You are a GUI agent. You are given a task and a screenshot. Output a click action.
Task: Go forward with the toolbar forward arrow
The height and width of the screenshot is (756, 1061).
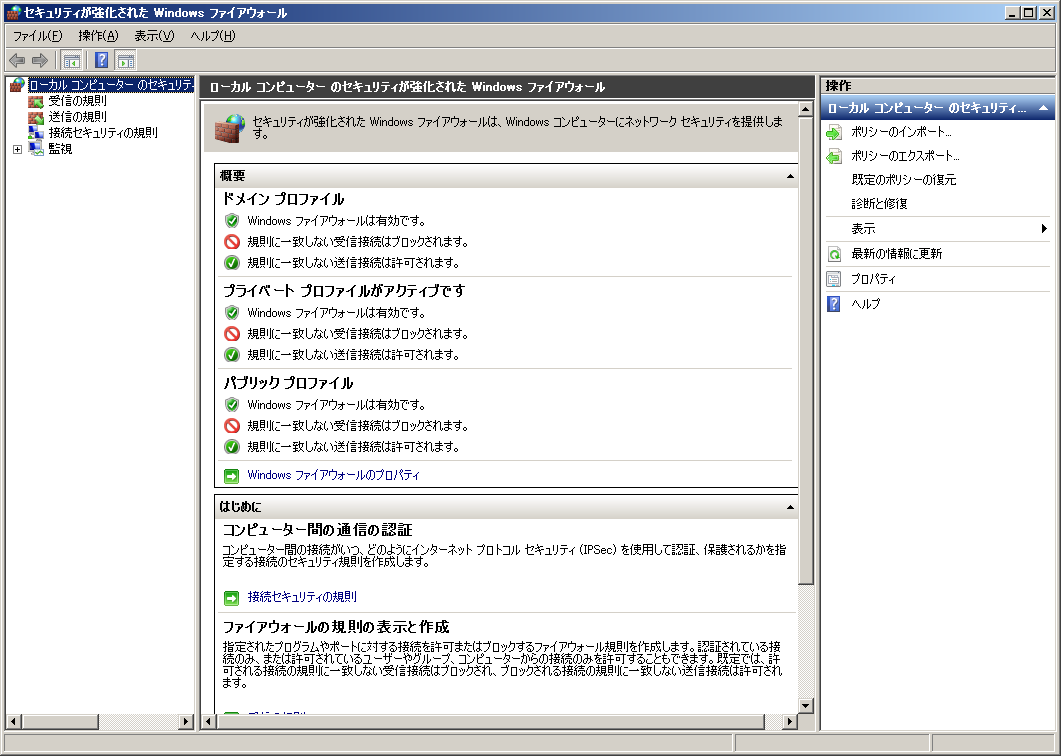coord(40,61)
